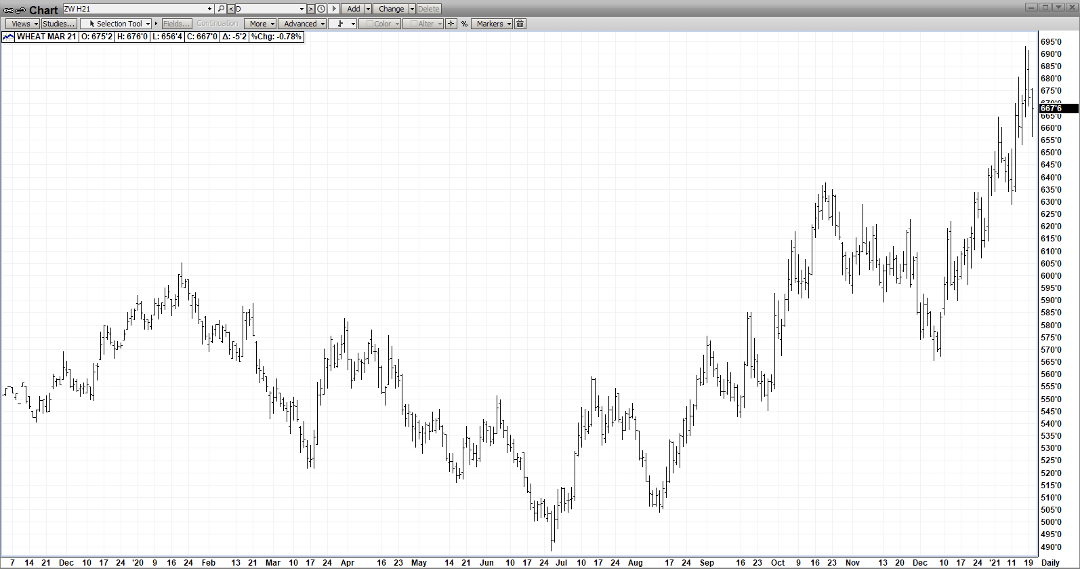Click the bar style icon button

coord(339,23)
